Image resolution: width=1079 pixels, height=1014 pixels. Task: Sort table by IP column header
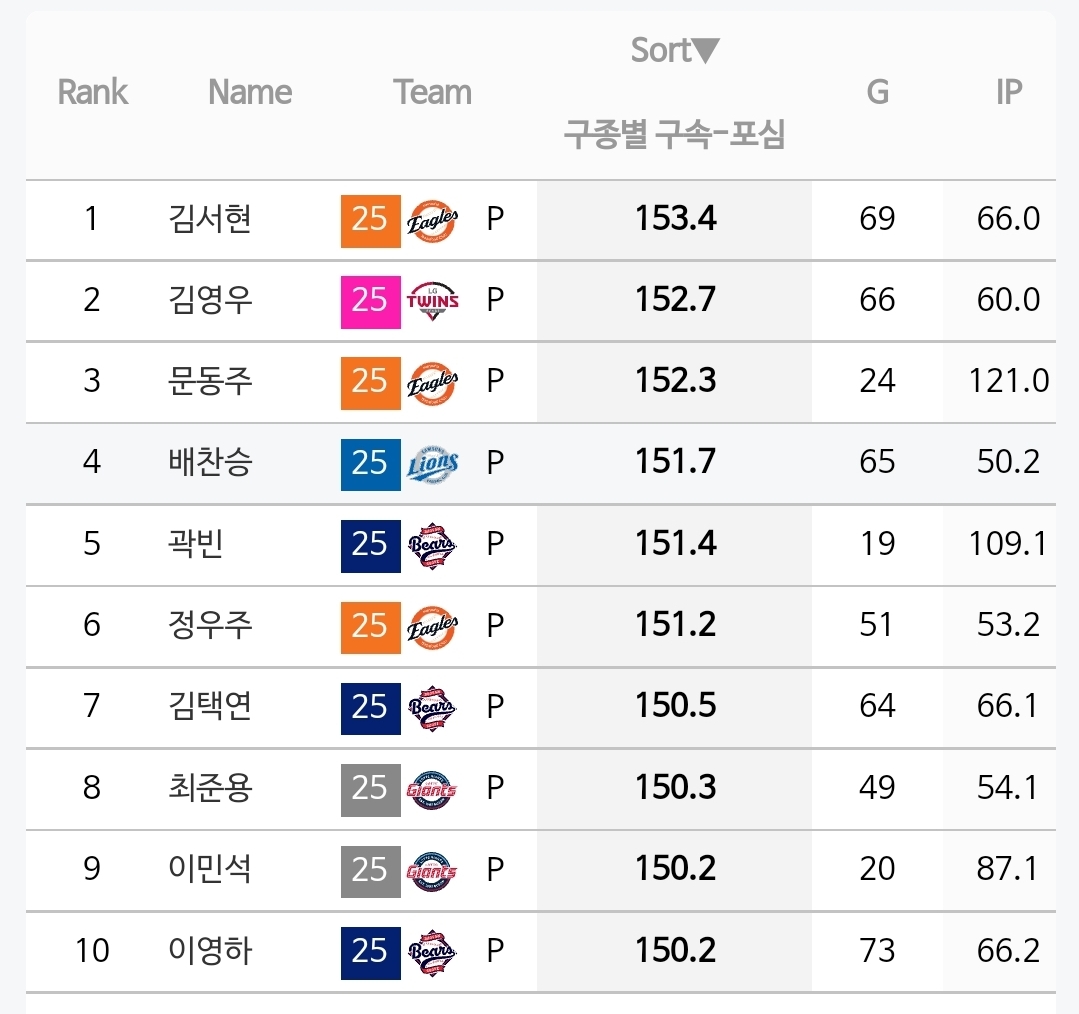coord(1009,92)
